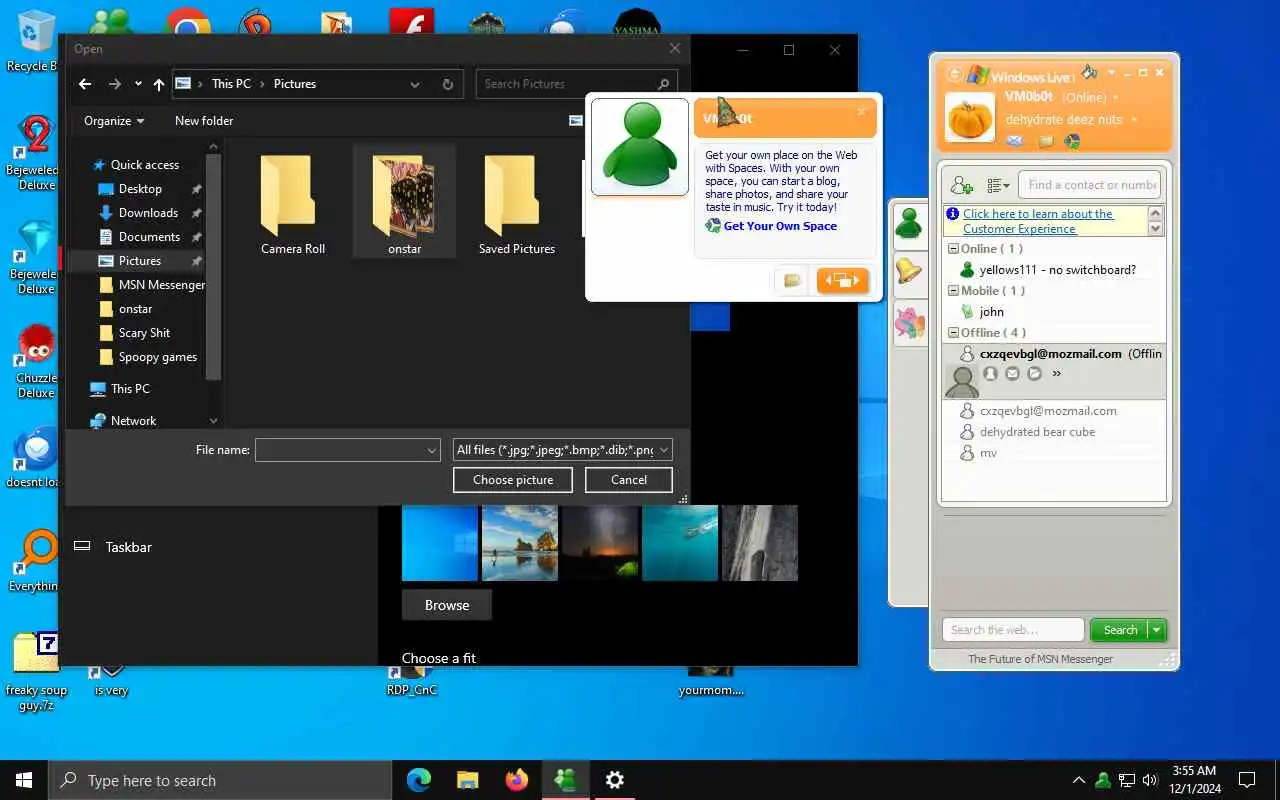Select Downloads in navigation pane
The height and width of the screenshot is (800, 1280).
(x=148, y=213)
